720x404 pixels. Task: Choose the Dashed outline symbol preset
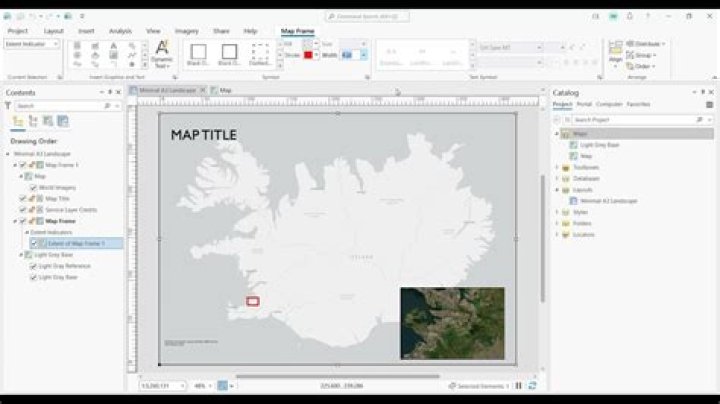[x=260, y=53]
